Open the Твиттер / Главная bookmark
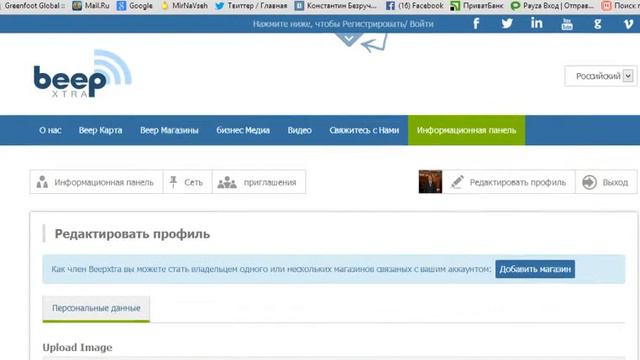The height and width of the screenshot is (360, 640). tap(251, 6)
